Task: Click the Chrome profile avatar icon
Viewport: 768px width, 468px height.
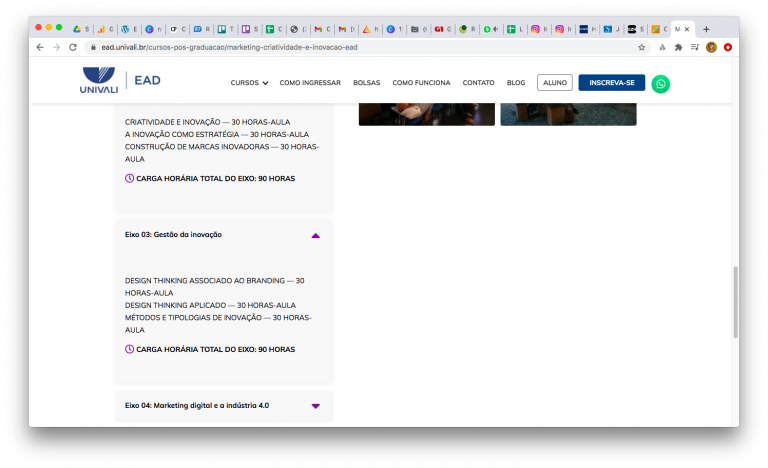Action: (711, 47)
